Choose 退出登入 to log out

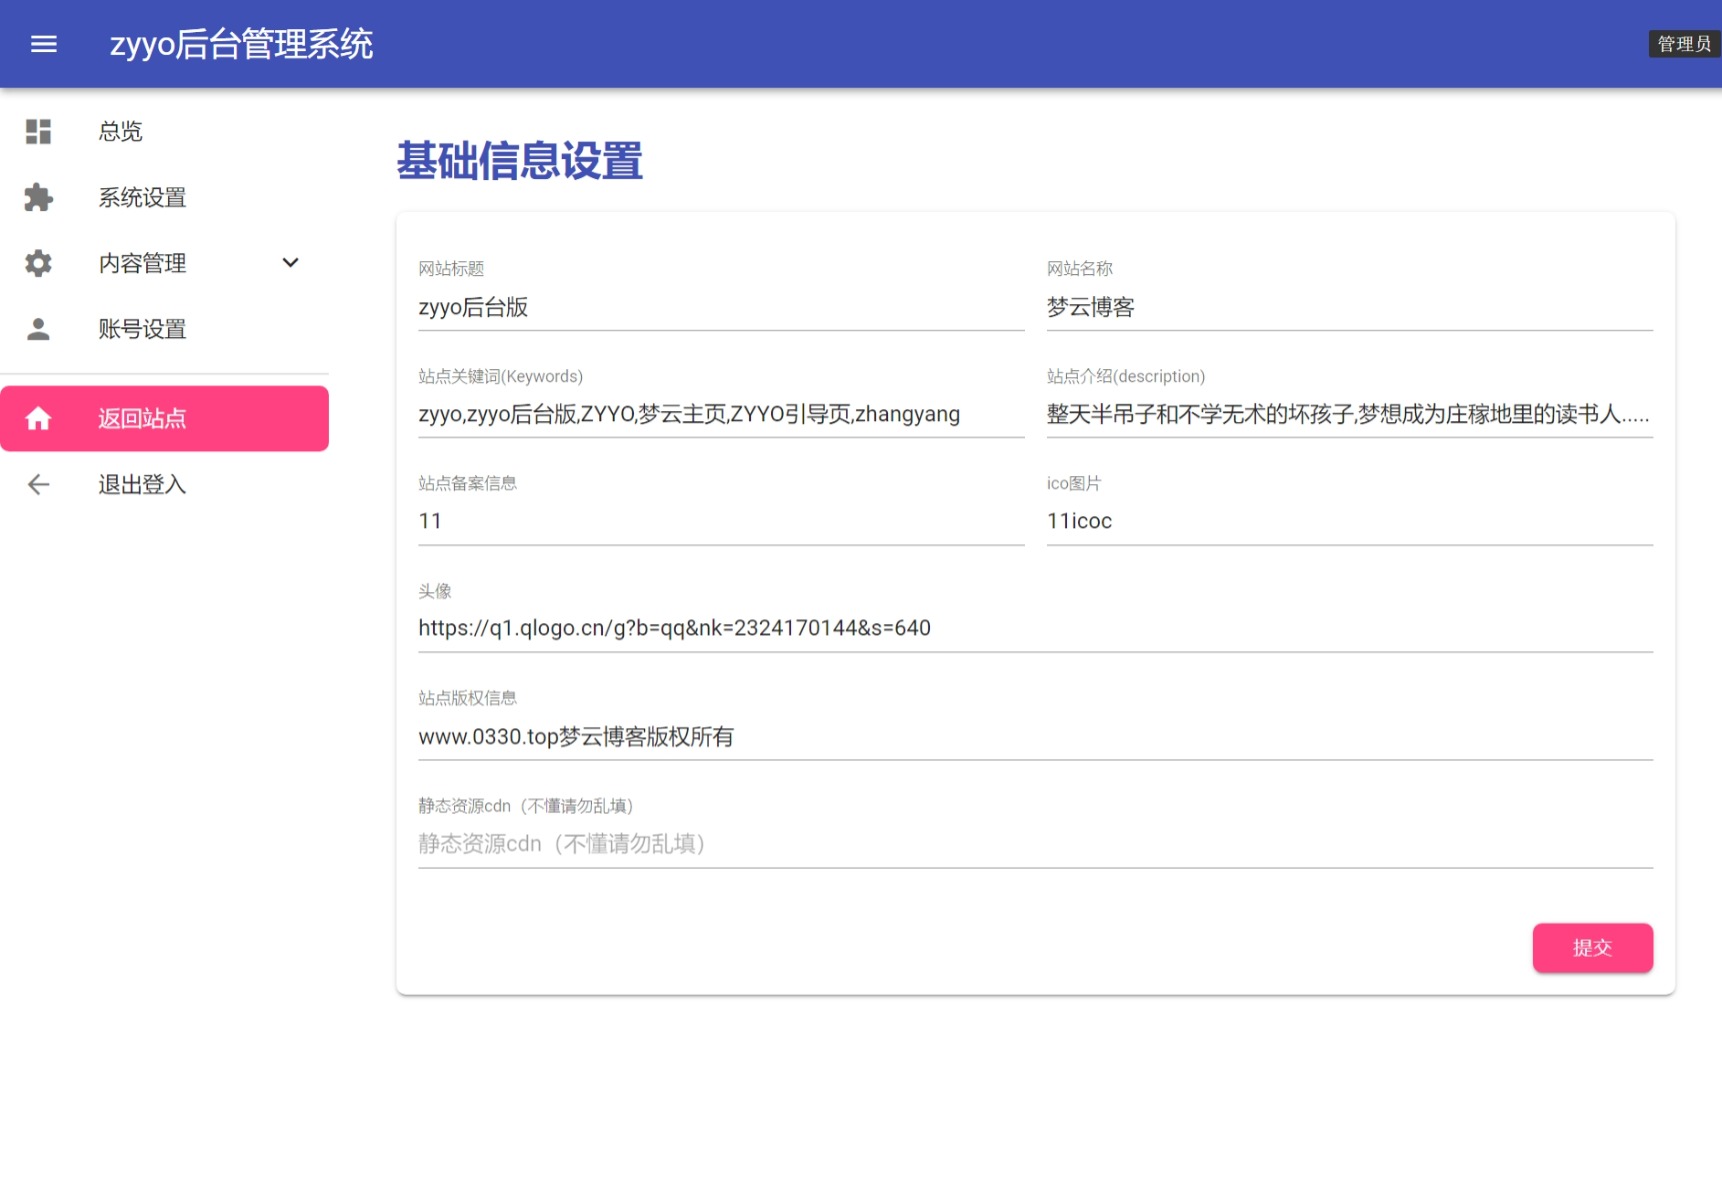(141, 484)
